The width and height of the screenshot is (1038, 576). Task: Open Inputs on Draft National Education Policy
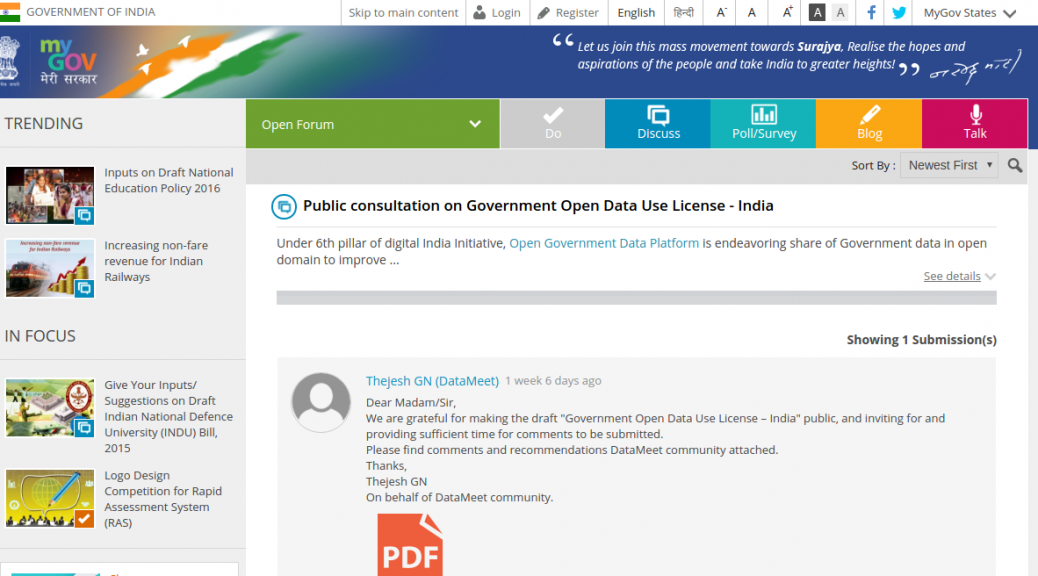pos(169,180)
